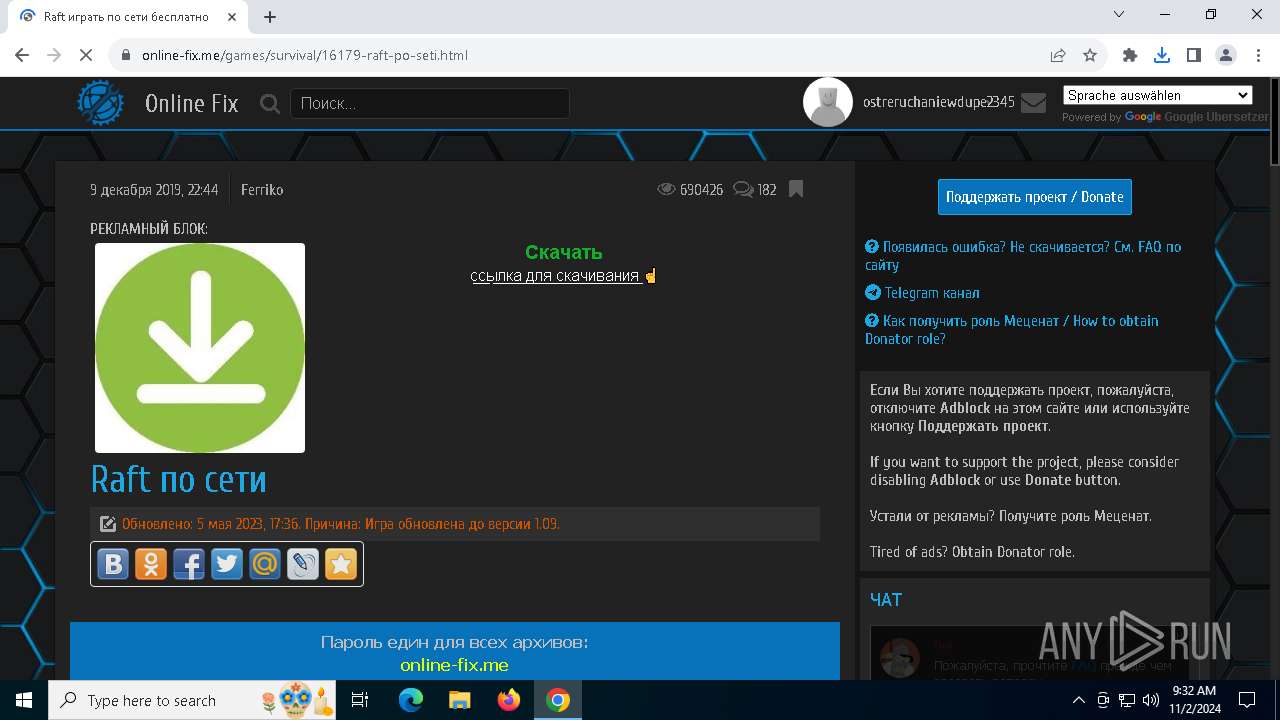Open the author Ferriko link

(262, 189)
